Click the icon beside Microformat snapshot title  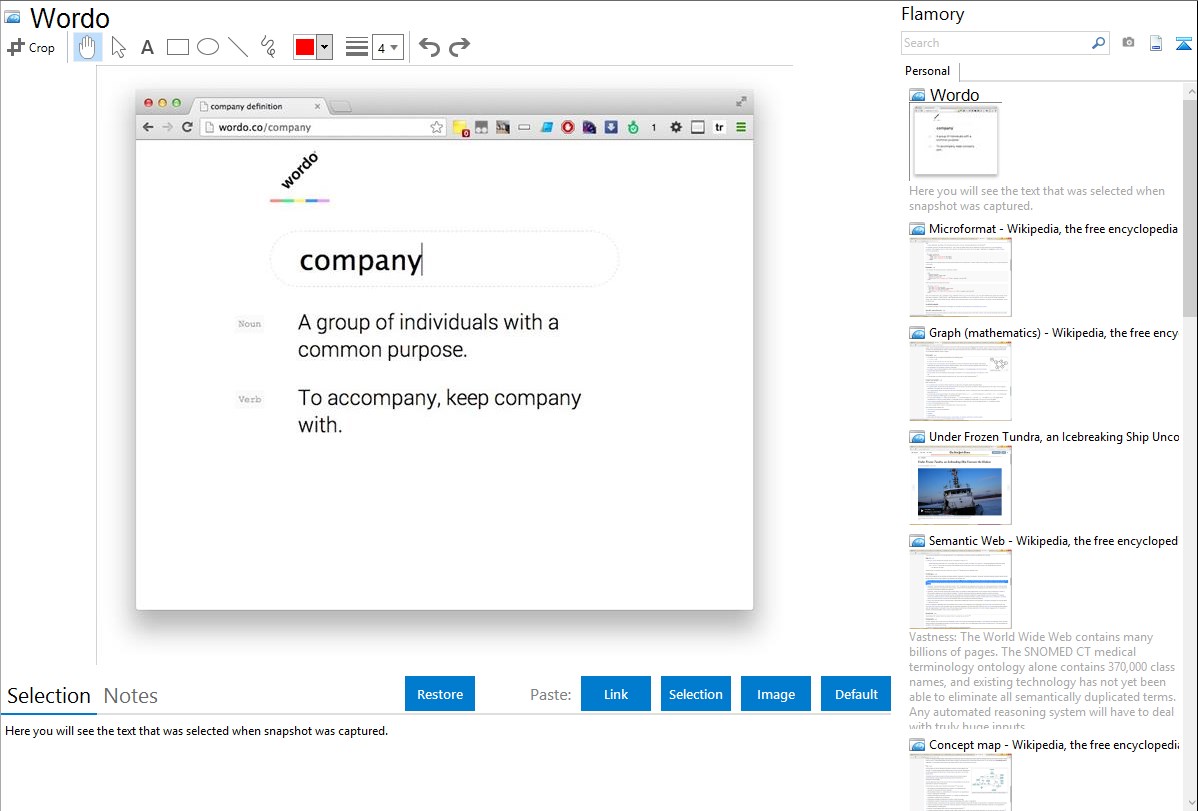(917, 229)
